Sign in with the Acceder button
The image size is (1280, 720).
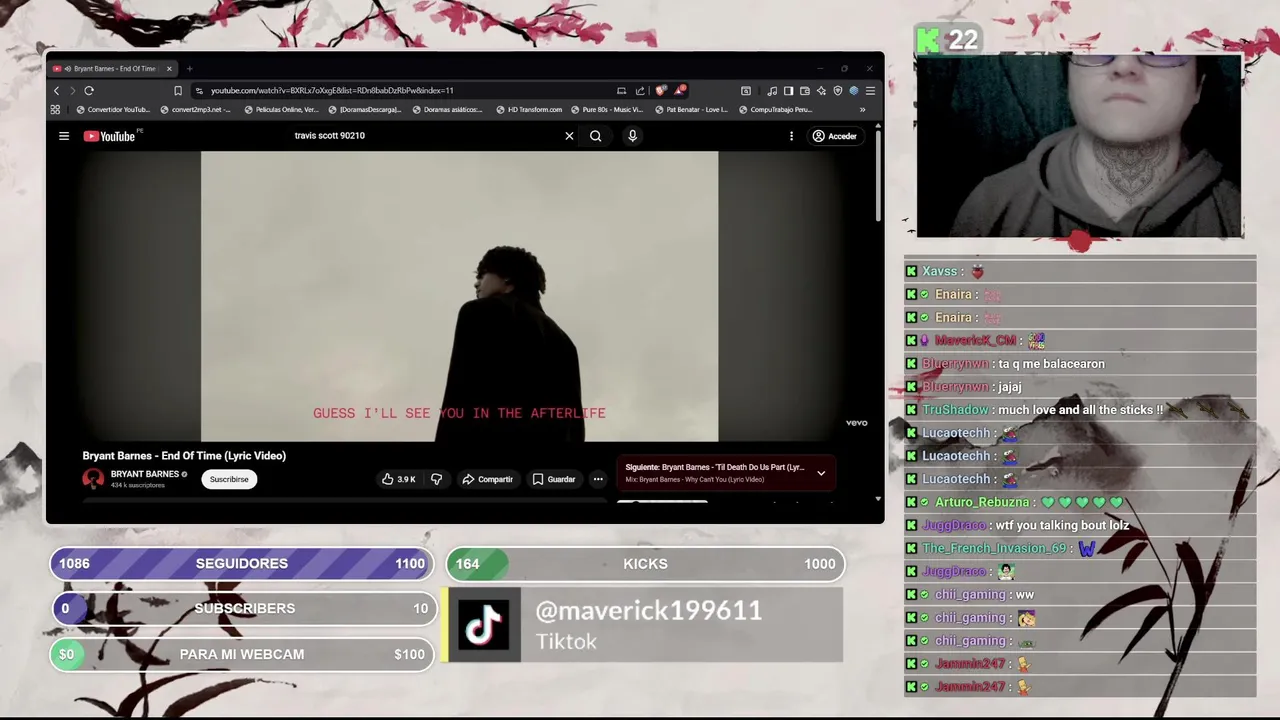(835, 136)
